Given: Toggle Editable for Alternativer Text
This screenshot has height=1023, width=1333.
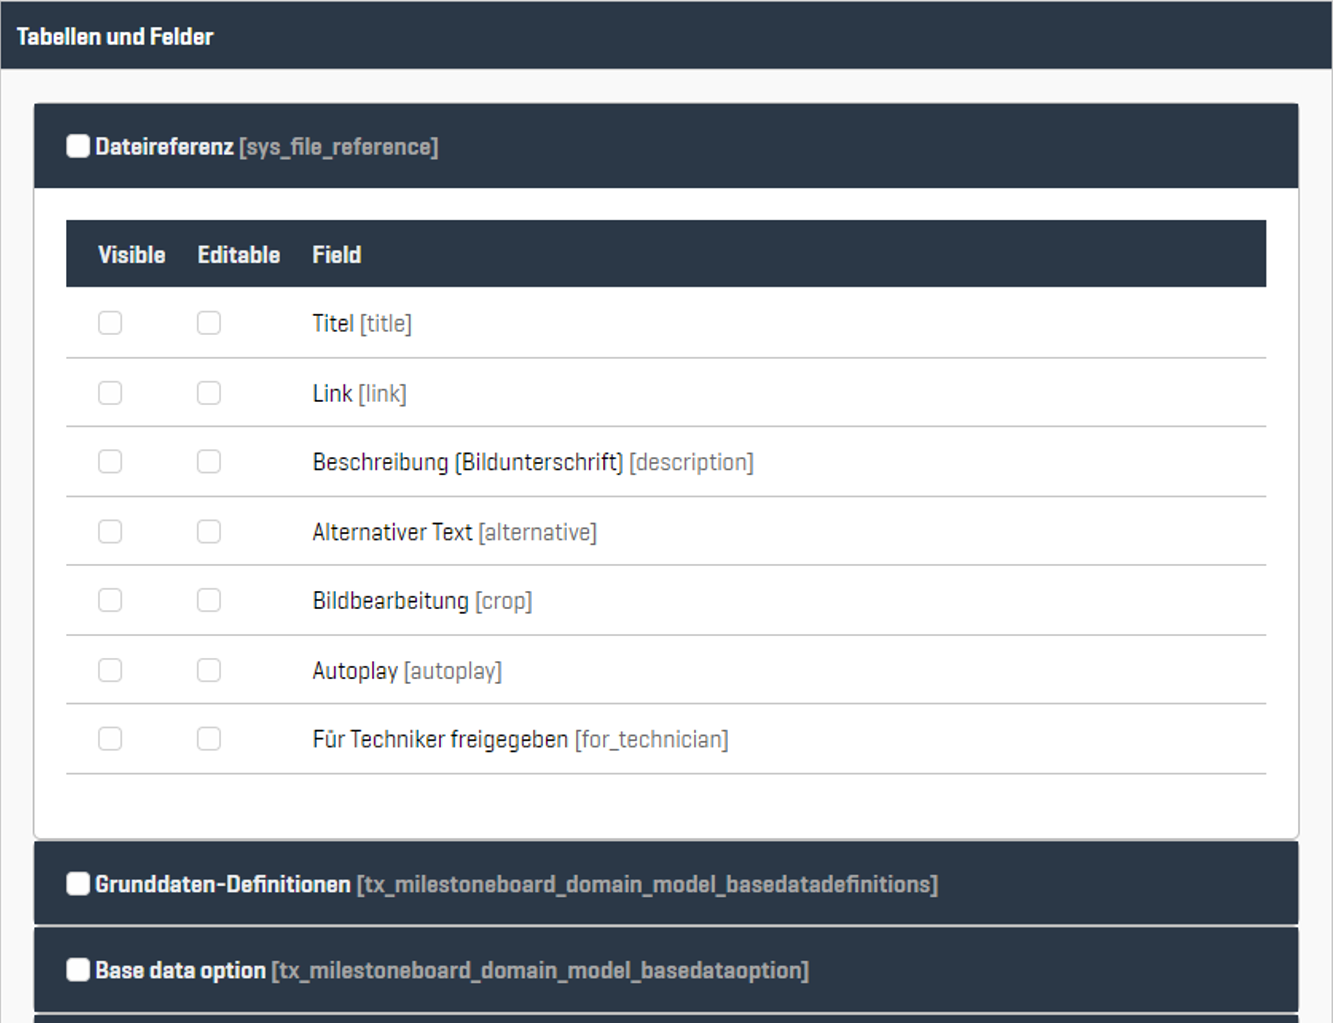Looking at the screenshot, I should pyautogui.click(x=209, y=532).
